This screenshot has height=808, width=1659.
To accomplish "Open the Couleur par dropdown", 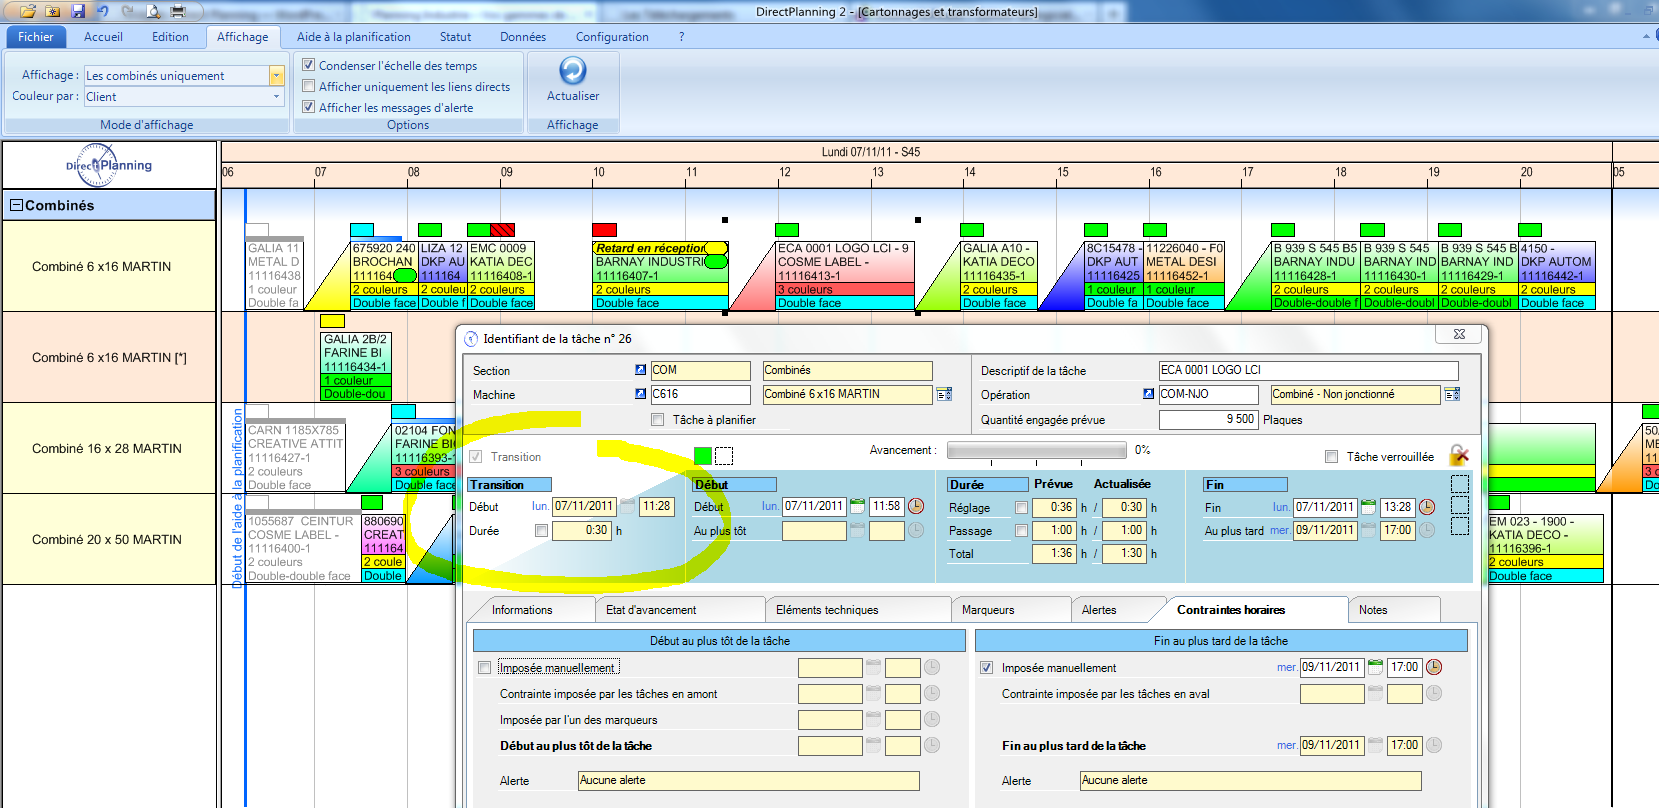I will coord(277,97).
